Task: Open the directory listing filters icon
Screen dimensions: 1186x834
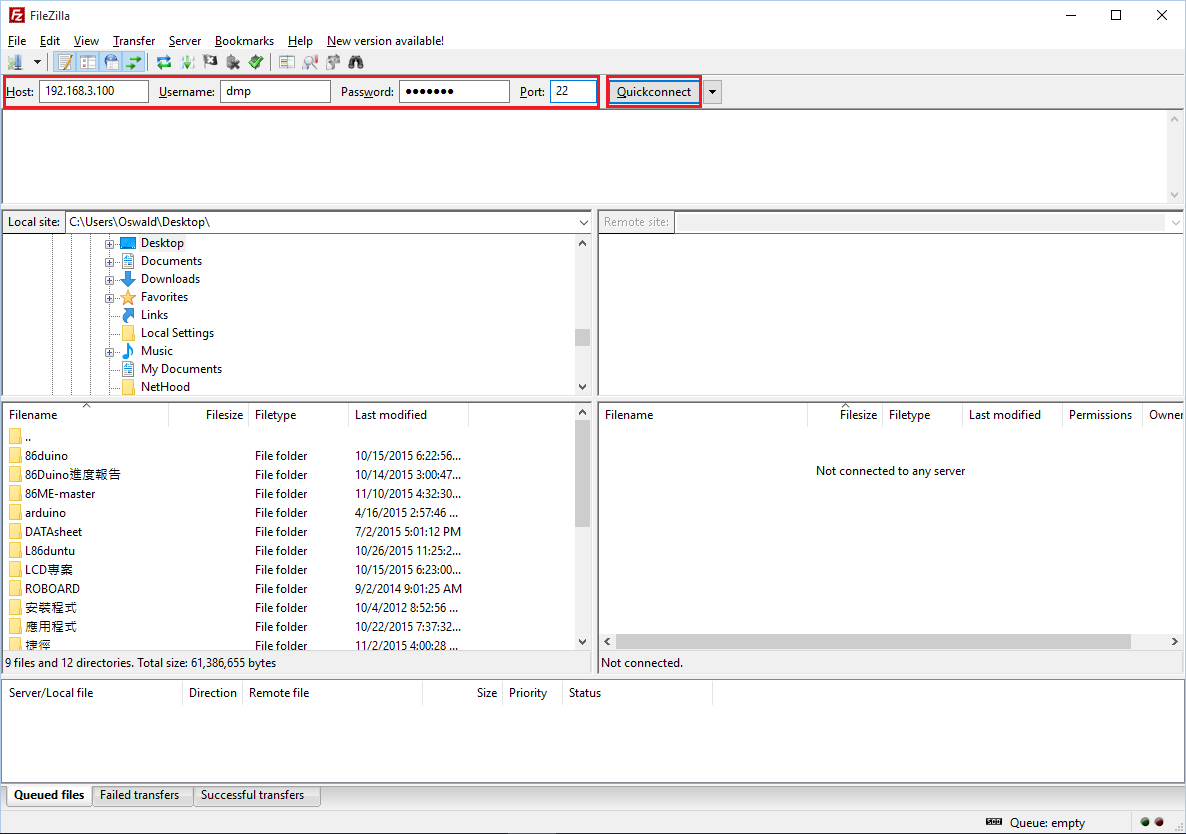Action: point(287,62)
